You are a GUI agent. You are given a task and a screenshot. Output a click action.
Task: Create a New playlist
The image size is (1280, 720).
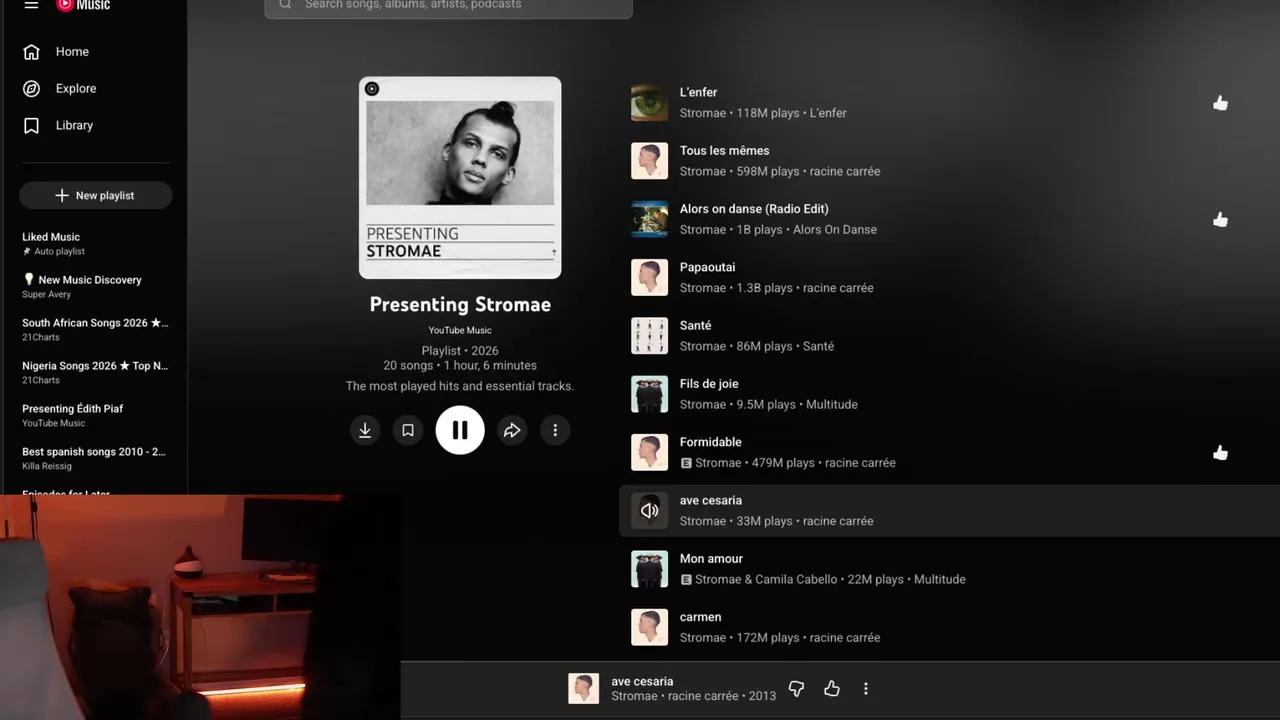pyautogui.click(x=95, y=196)
